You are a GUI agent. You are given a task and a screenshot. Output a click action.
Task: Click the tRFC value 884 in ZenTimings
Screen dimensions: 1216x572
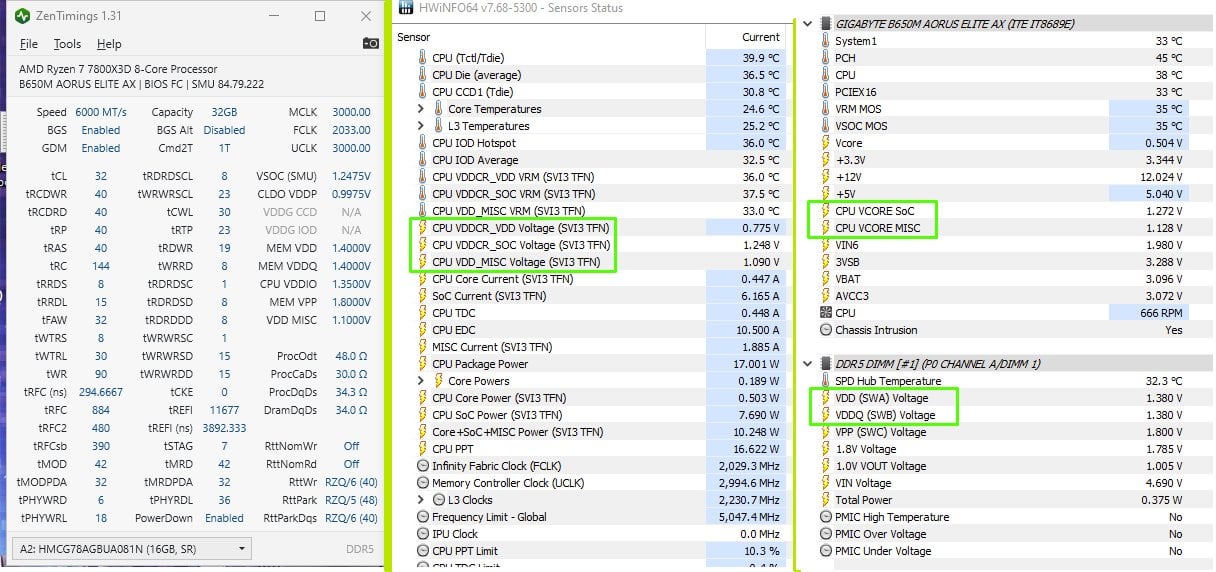point(101,410)
